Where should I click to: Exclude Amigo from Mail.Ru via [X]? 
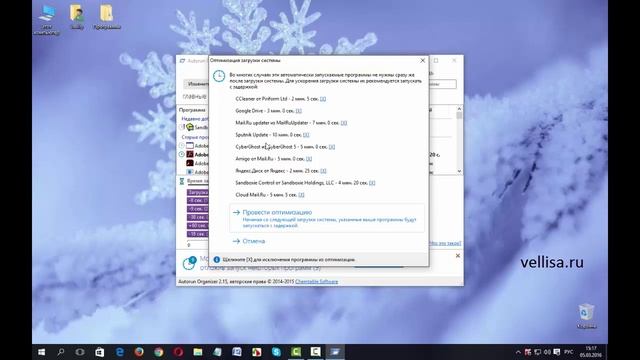(309, 159)
